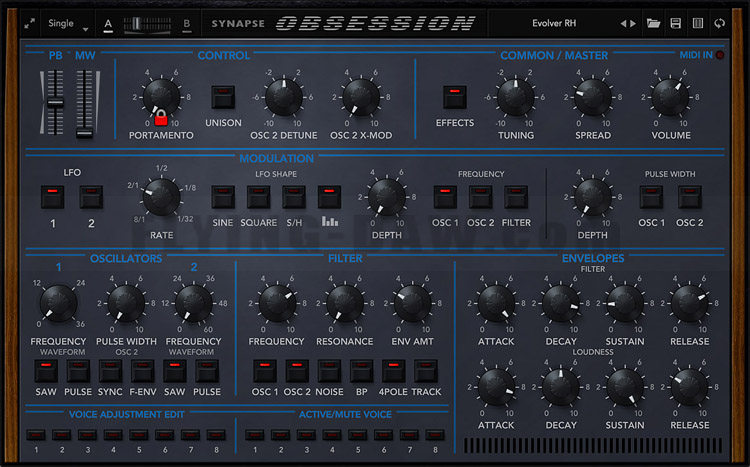Screen dimensions: 750x467
Task: Enable LFO frequency modulation for FILTER
Action: 516,197
